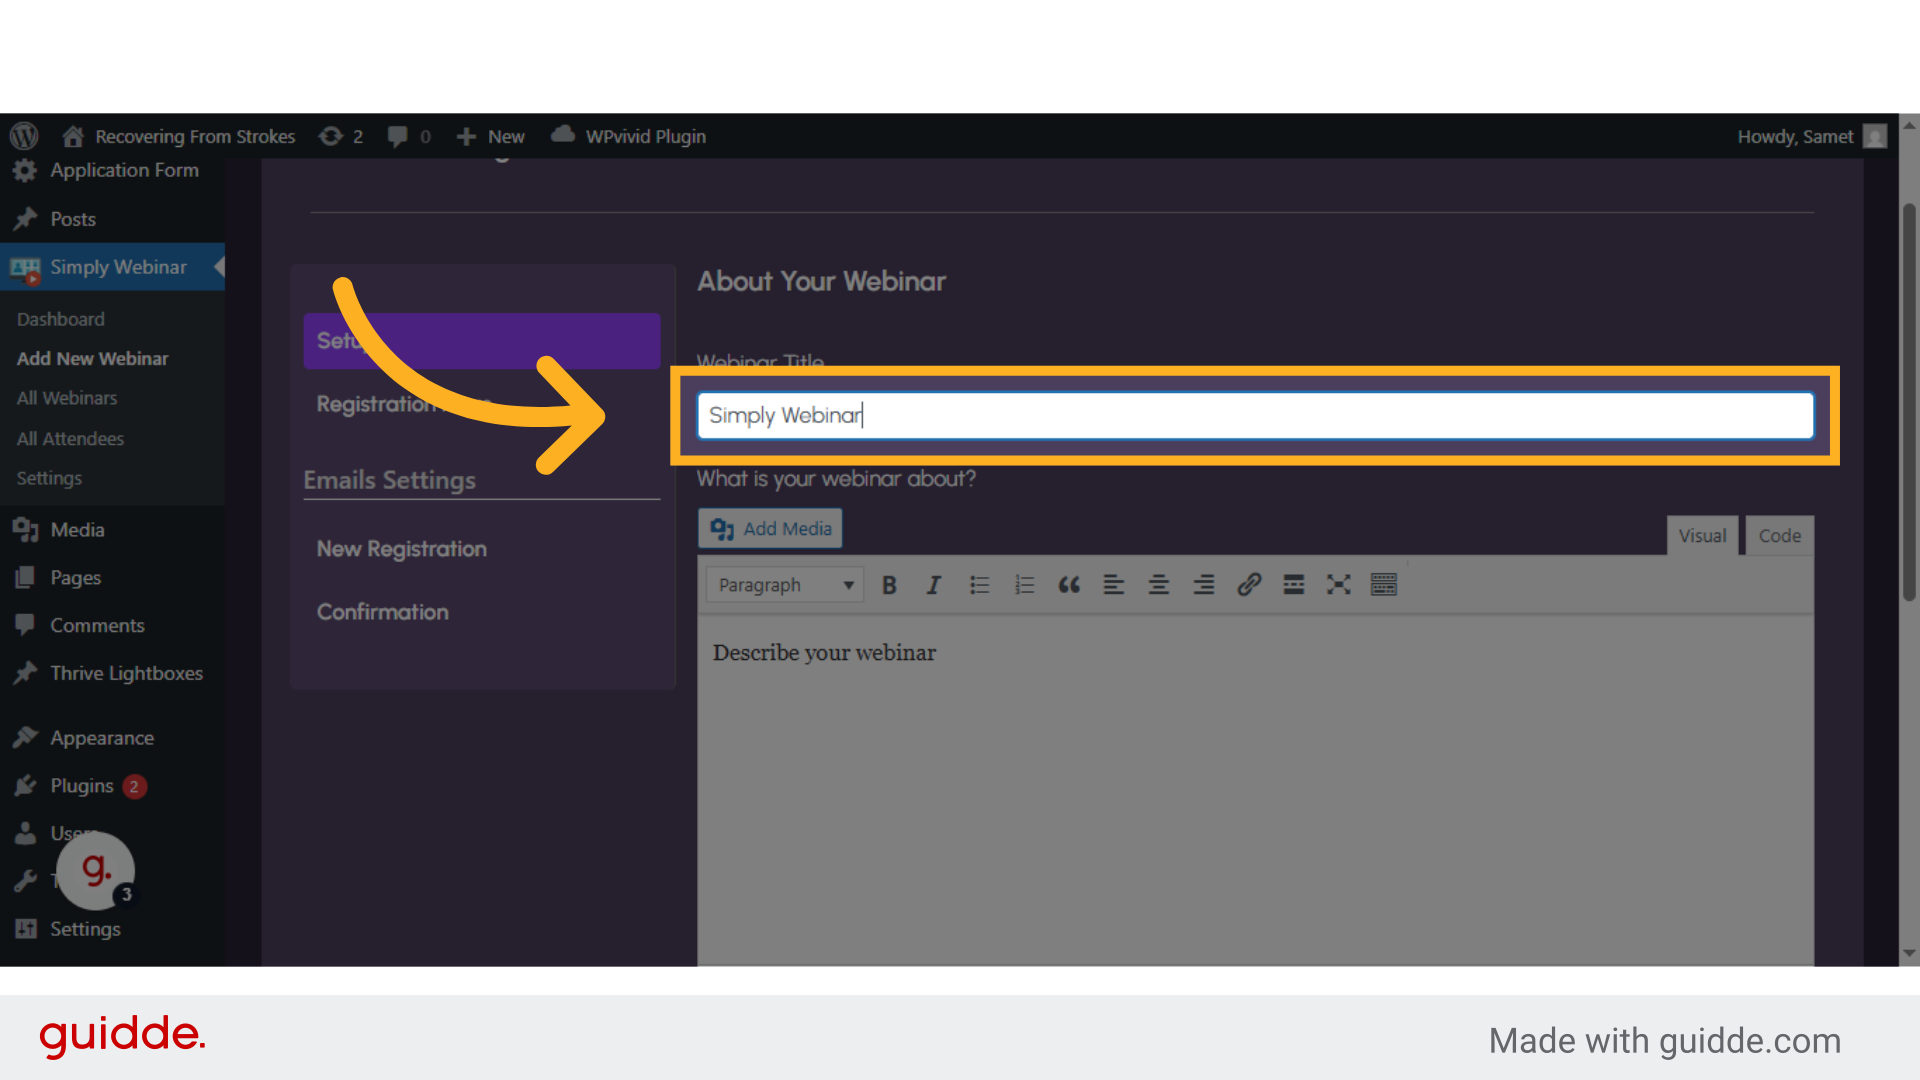Viewport: 1920px width, 1080px height.
Task: Click the Comments sidebar icon
Action: coord(25,625)
